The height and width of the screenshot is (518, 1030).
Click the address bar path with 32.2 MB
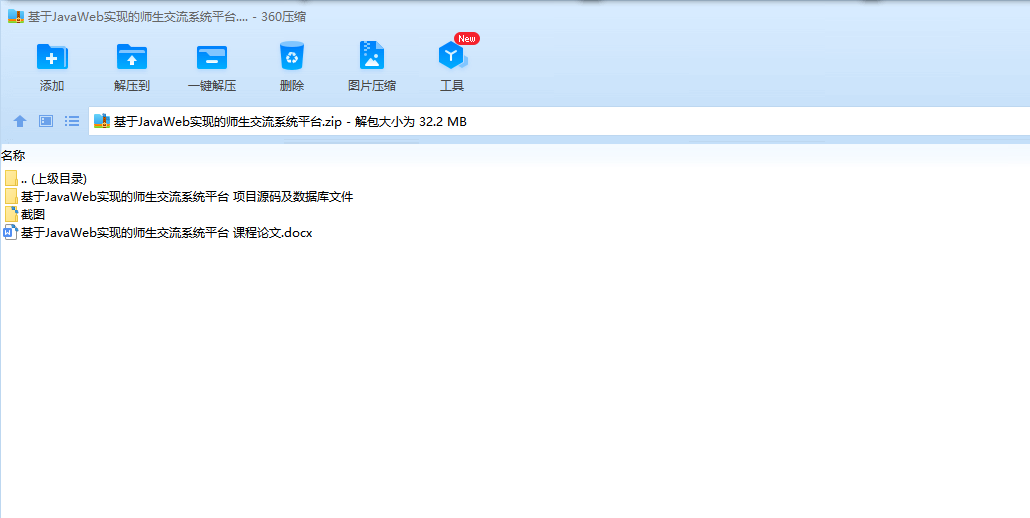[x=290, y=121]
